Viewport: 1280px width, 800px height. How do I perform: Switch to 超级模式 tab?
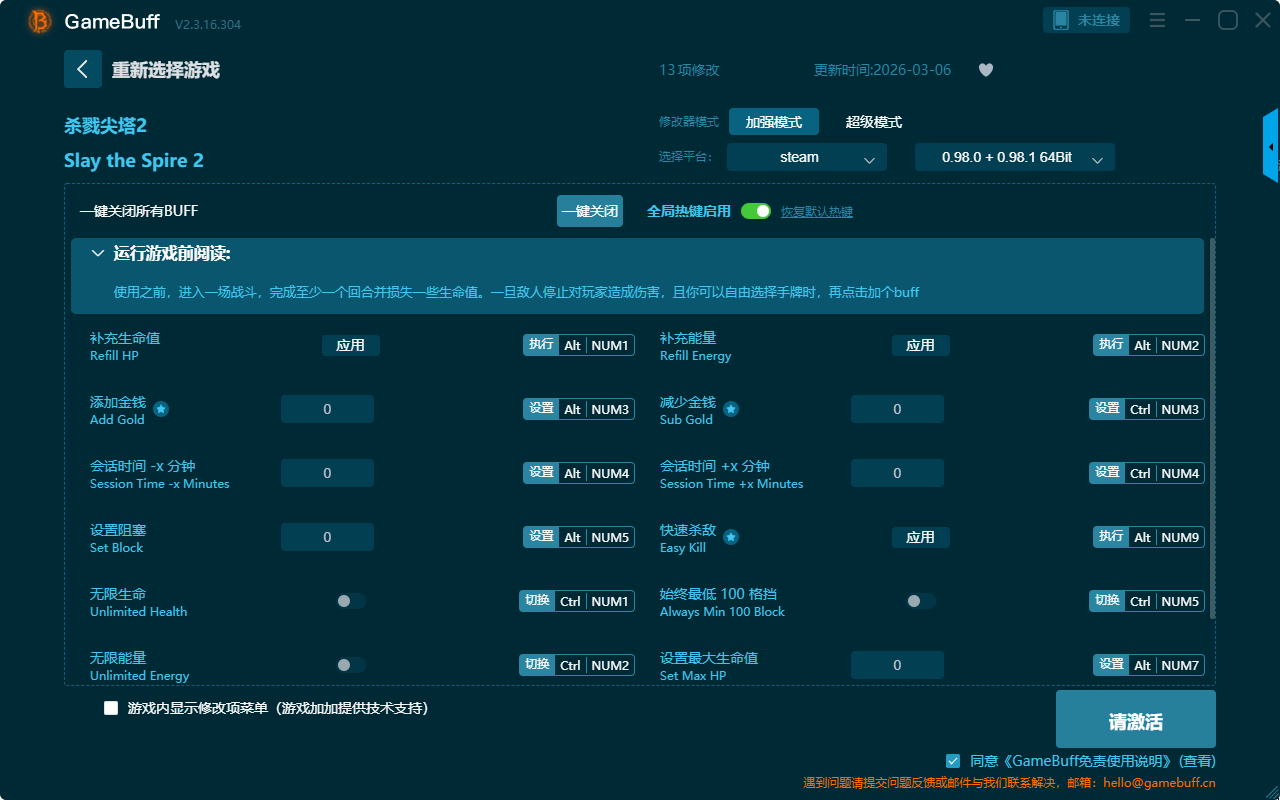873,122
